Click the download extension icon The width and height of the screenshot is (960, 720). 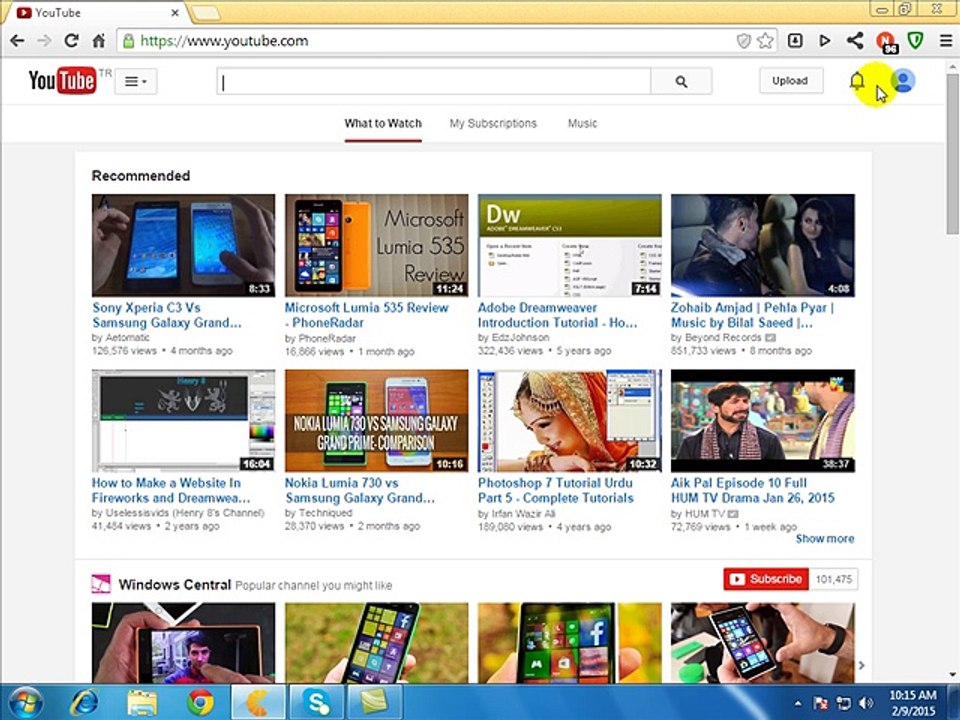point(795,41)
